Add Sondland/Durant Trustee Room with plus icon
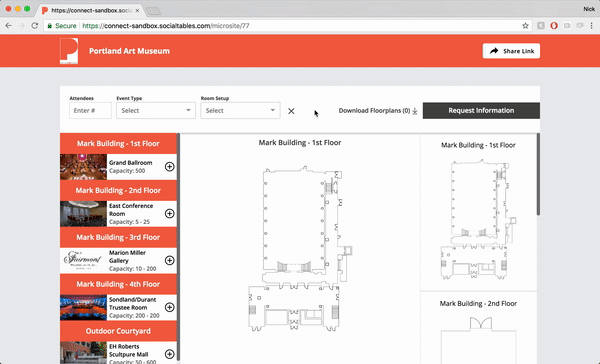The width and height of the screenshot is (600, 364). (x=170, y=307)
